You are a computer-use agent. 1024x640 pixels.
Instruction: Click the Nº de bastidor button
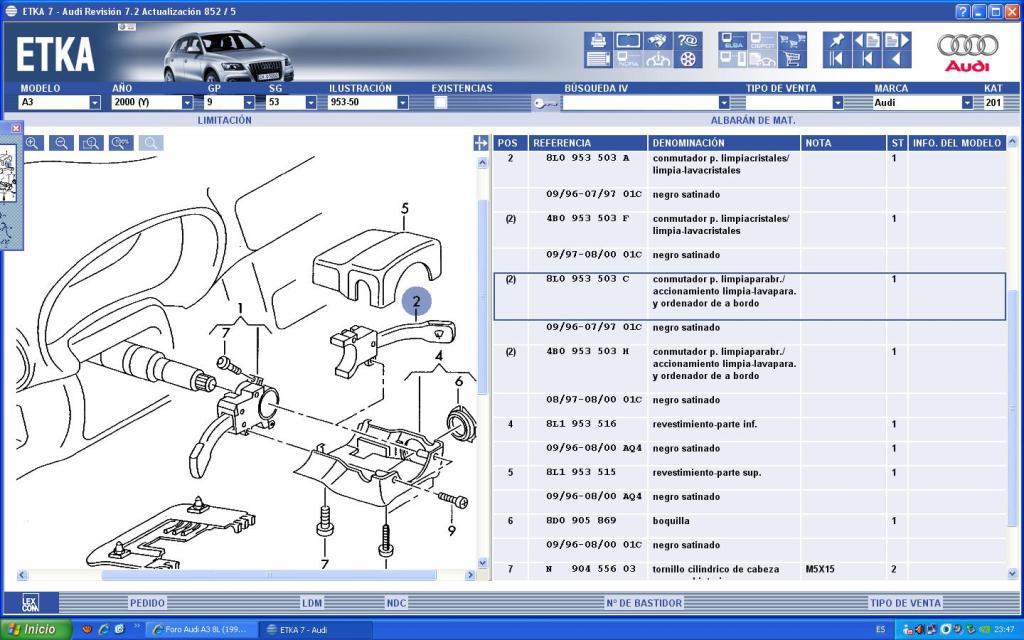644,603
